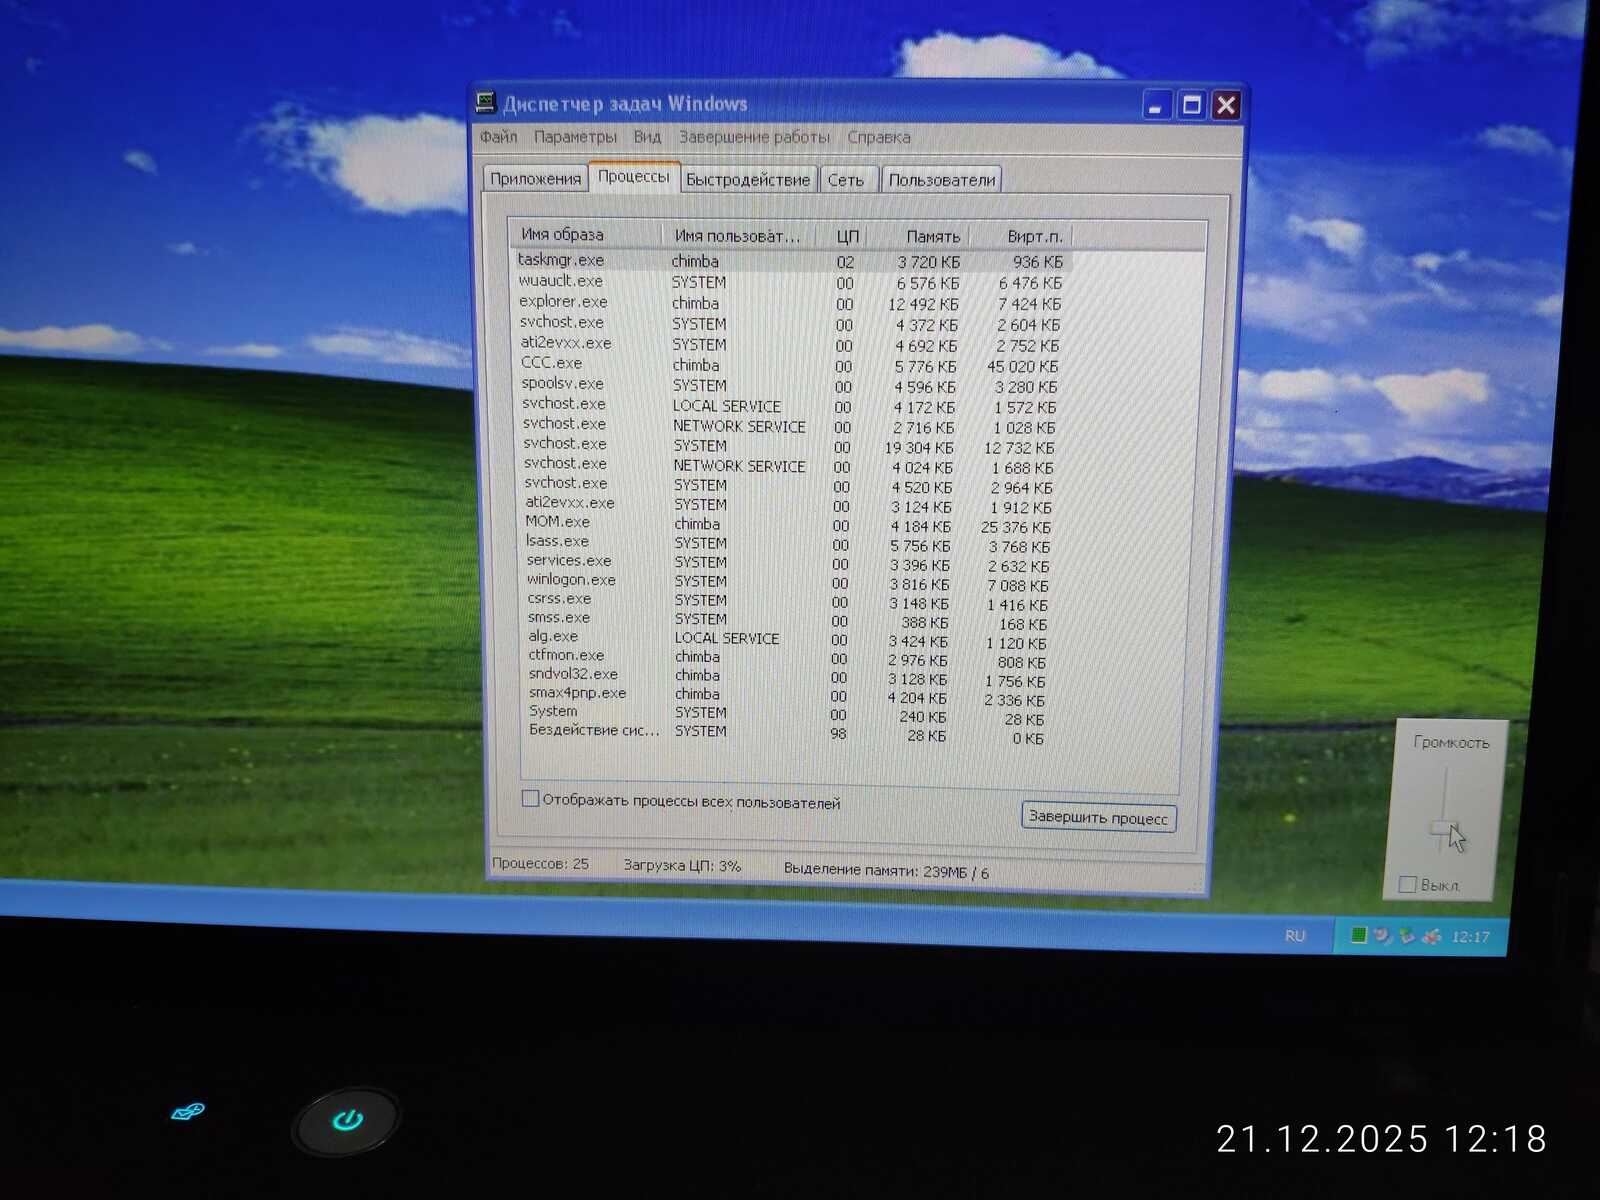Image resolution: width=1600 pixels, height=1200 pixels.
Task: Go to the Сеть tab
Action: tap(846, 180)
